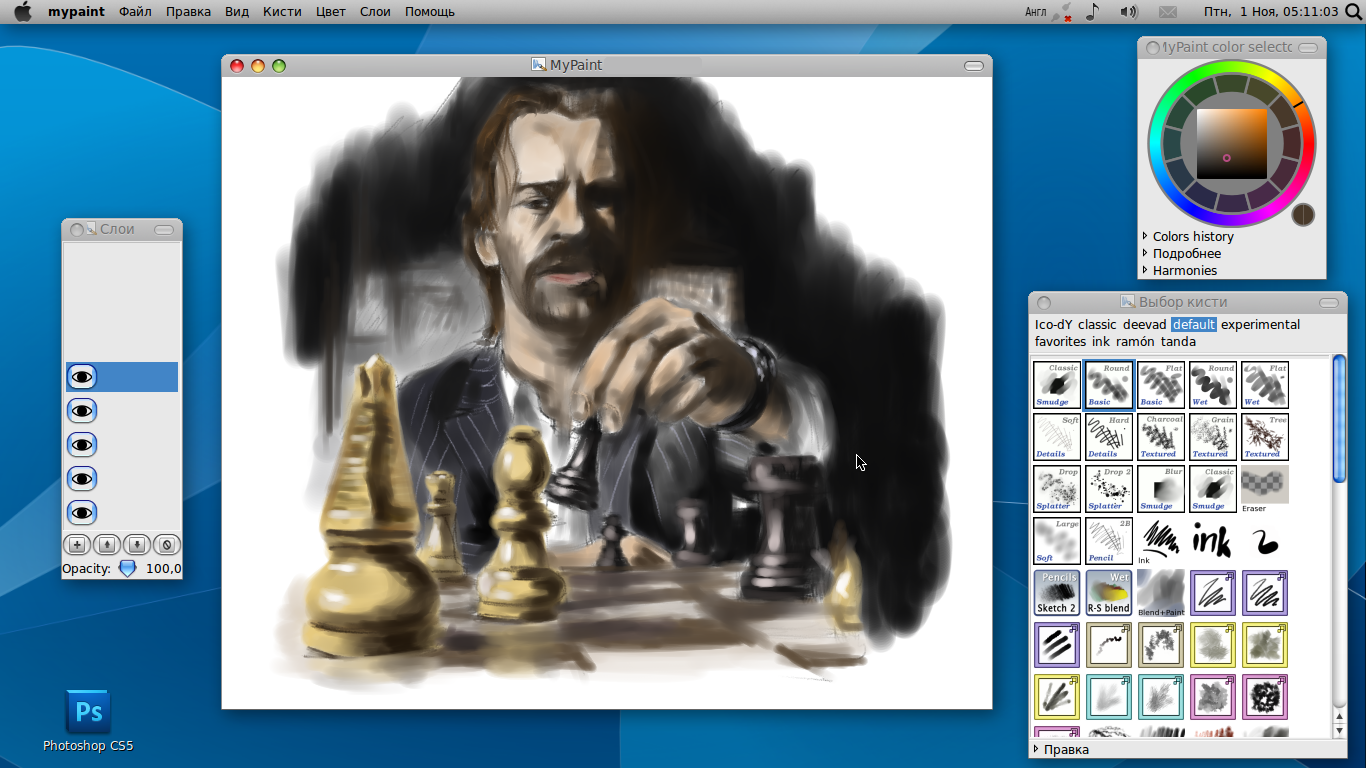Image resolution: width=1366 pixels, height=768 pixels.
Task: Click the volume icon in menu bar
Action: pyautogui.click(x=1128, y=12)
